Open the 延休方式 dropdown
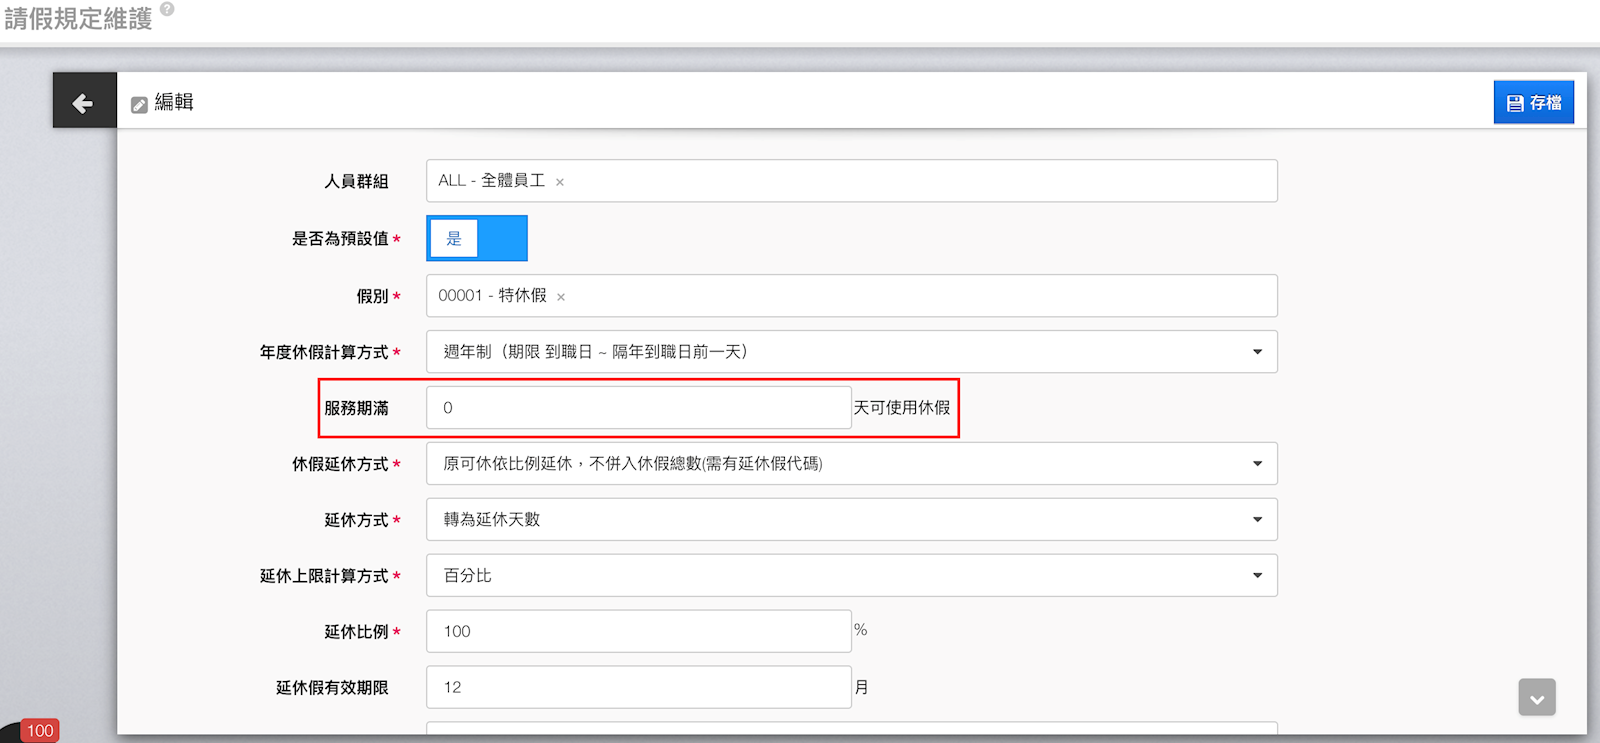1600x743 pixels. tap(851, 520)
